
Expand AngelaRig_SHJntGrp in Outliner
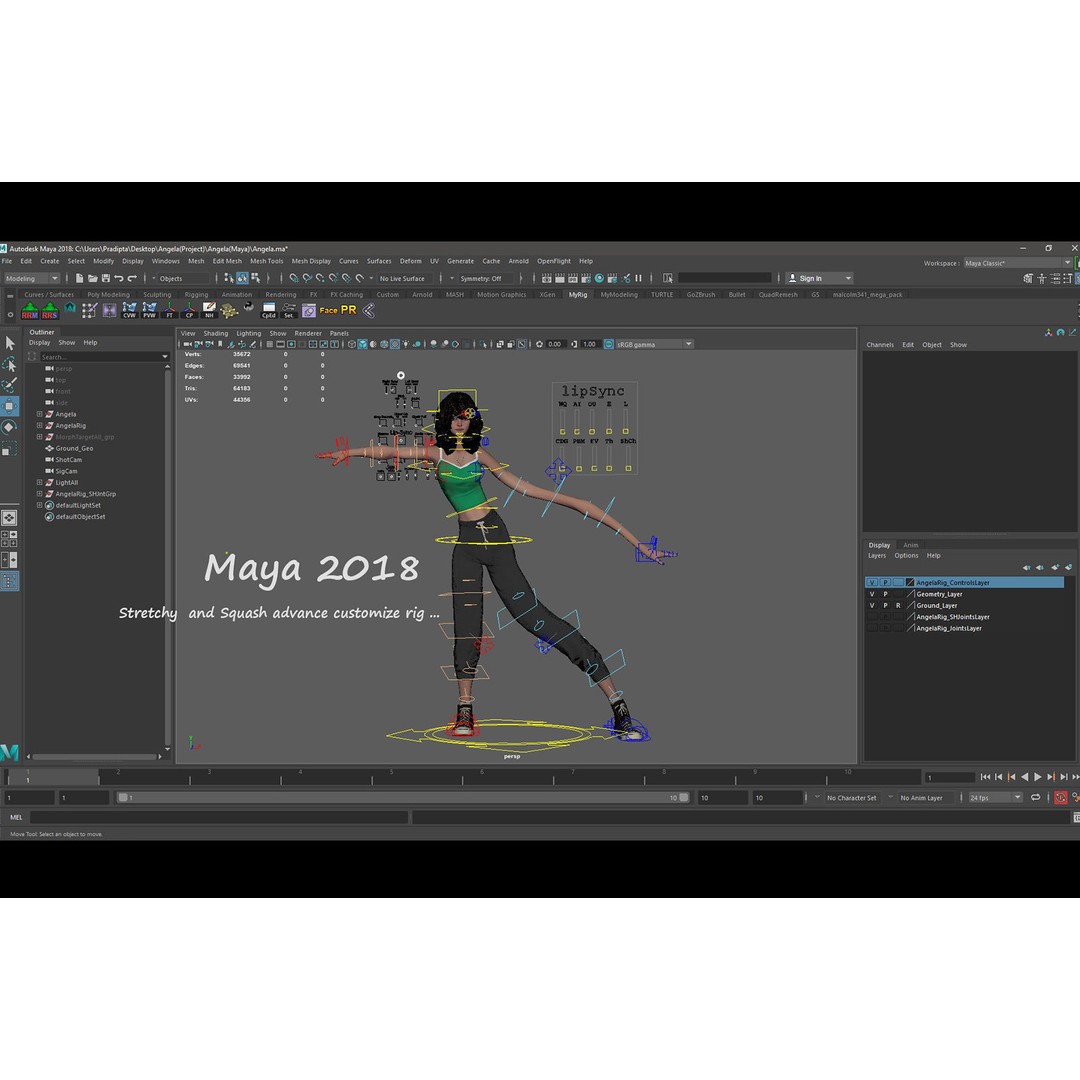[x=39, y=494]
